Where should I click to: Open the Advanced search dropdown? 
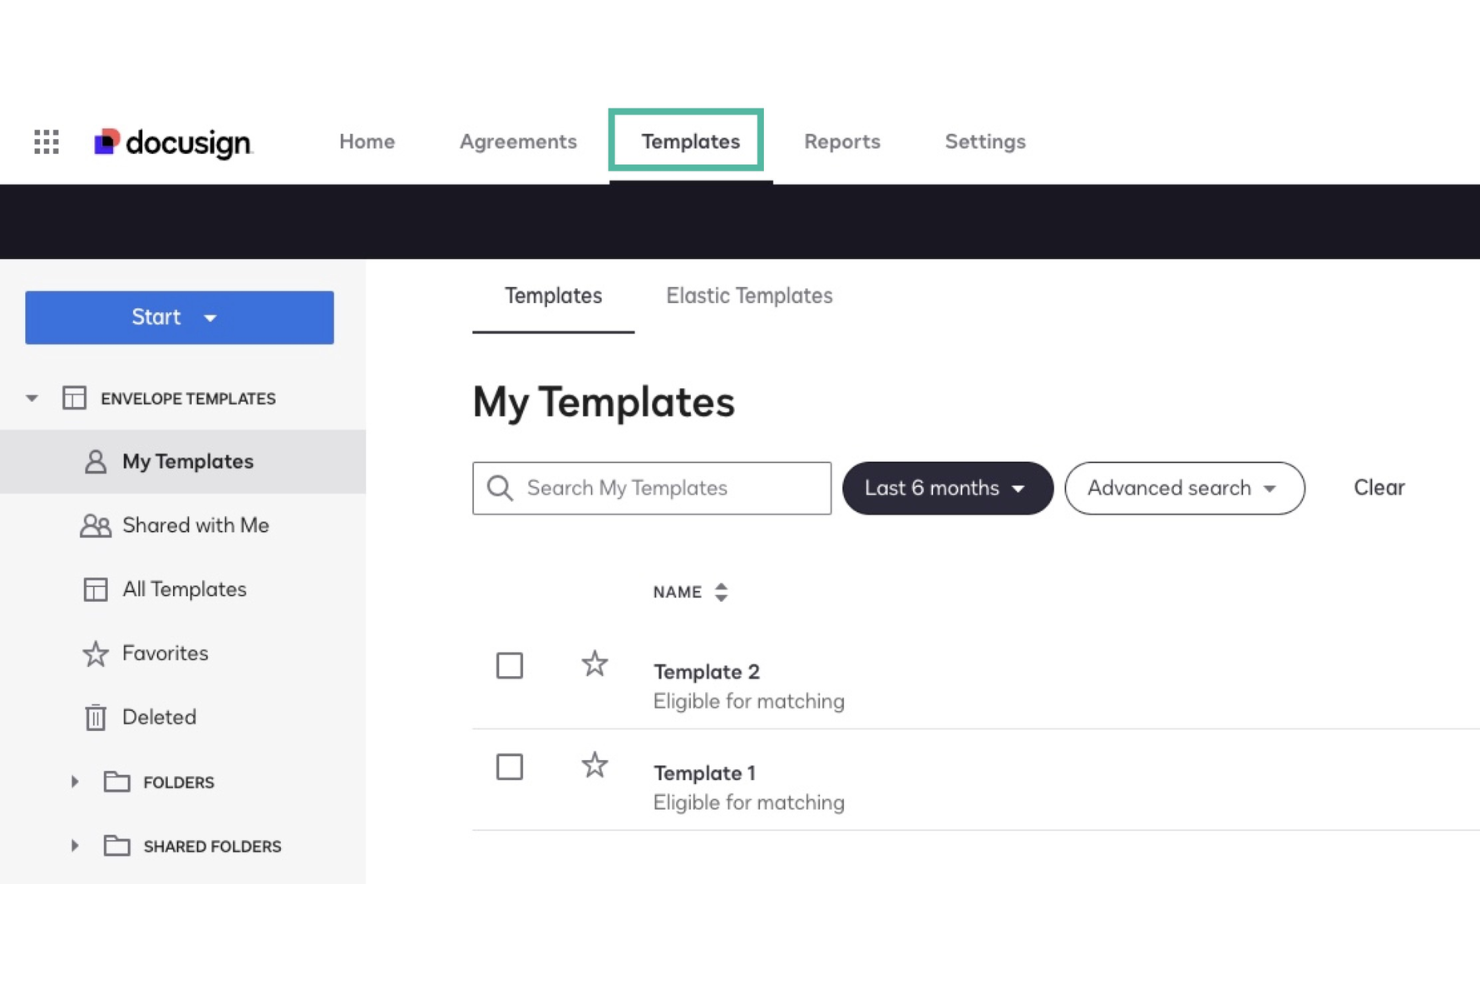click(1184, 488)
